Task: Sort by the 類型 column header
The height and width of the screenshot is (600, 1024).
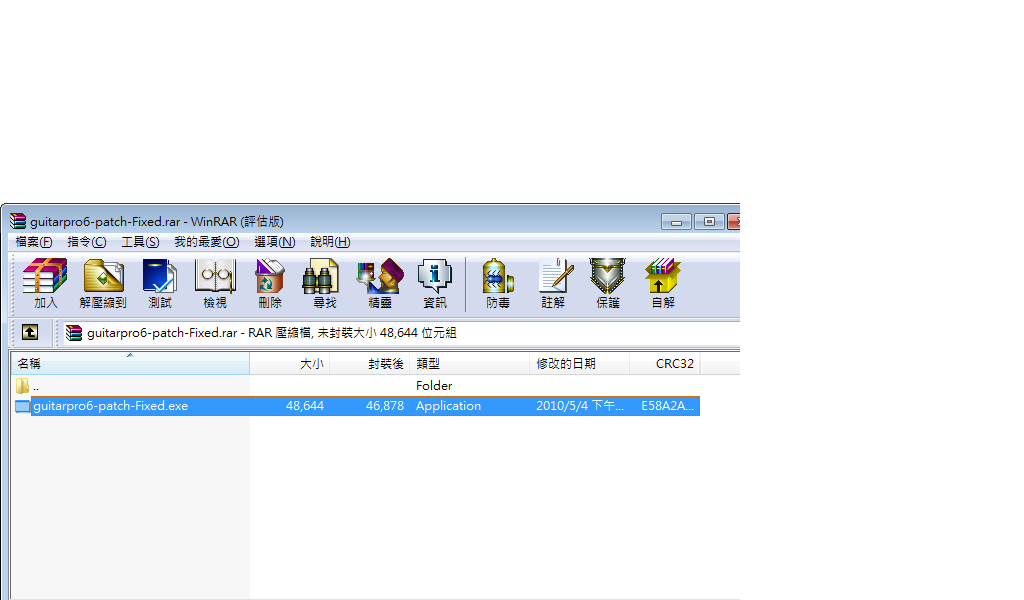Action: coord(470,364)
